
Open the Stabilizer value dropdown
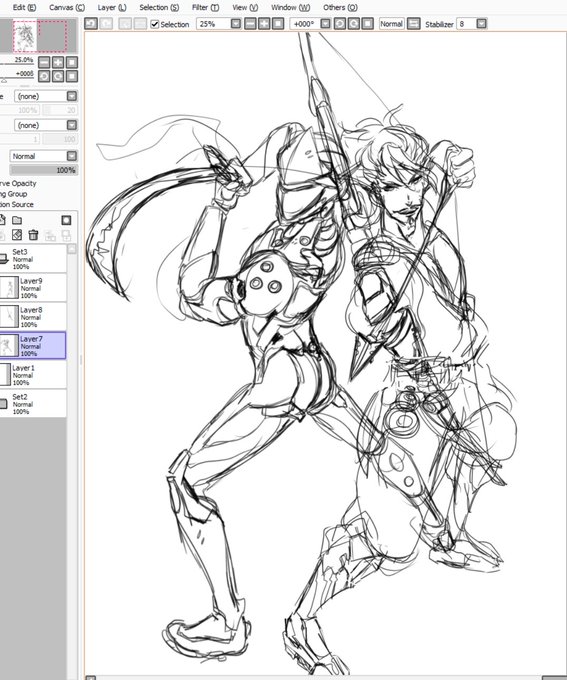(482, 23)
